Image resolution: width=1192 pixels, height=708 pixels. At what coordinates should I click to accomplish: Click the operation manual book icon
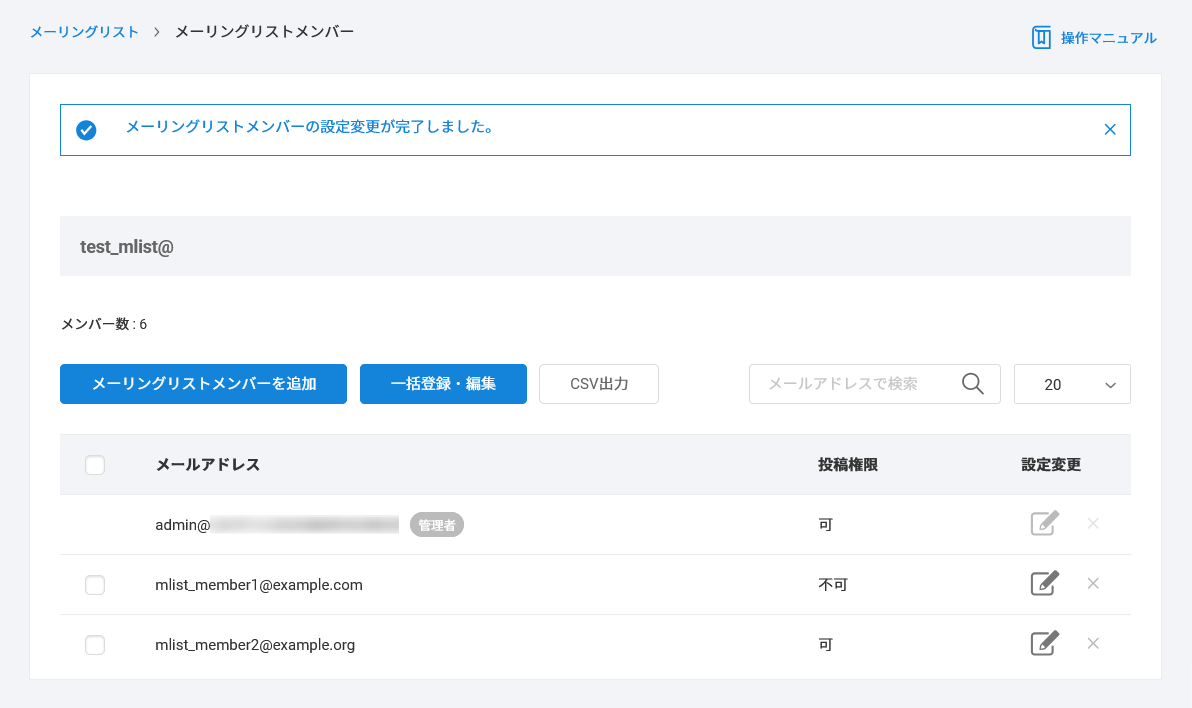coord(1041,38)
